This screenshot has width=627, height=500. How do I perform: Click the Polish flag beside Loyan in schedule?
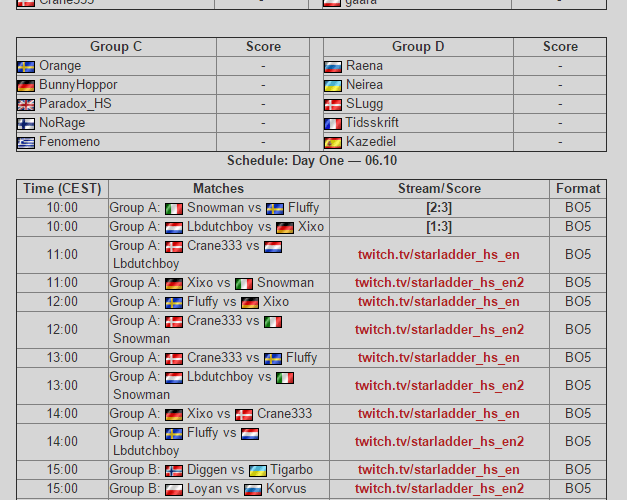[x=174, y=489]
